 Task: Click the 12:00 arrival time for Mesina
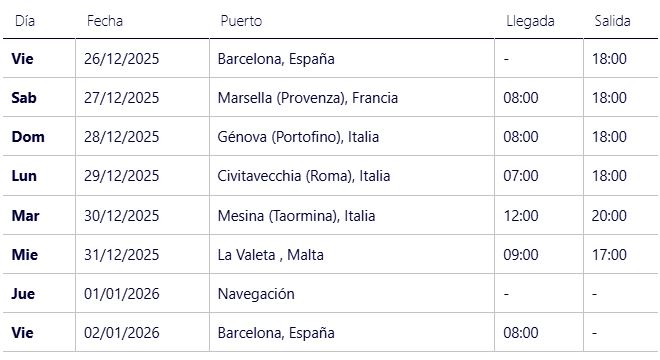521,216
